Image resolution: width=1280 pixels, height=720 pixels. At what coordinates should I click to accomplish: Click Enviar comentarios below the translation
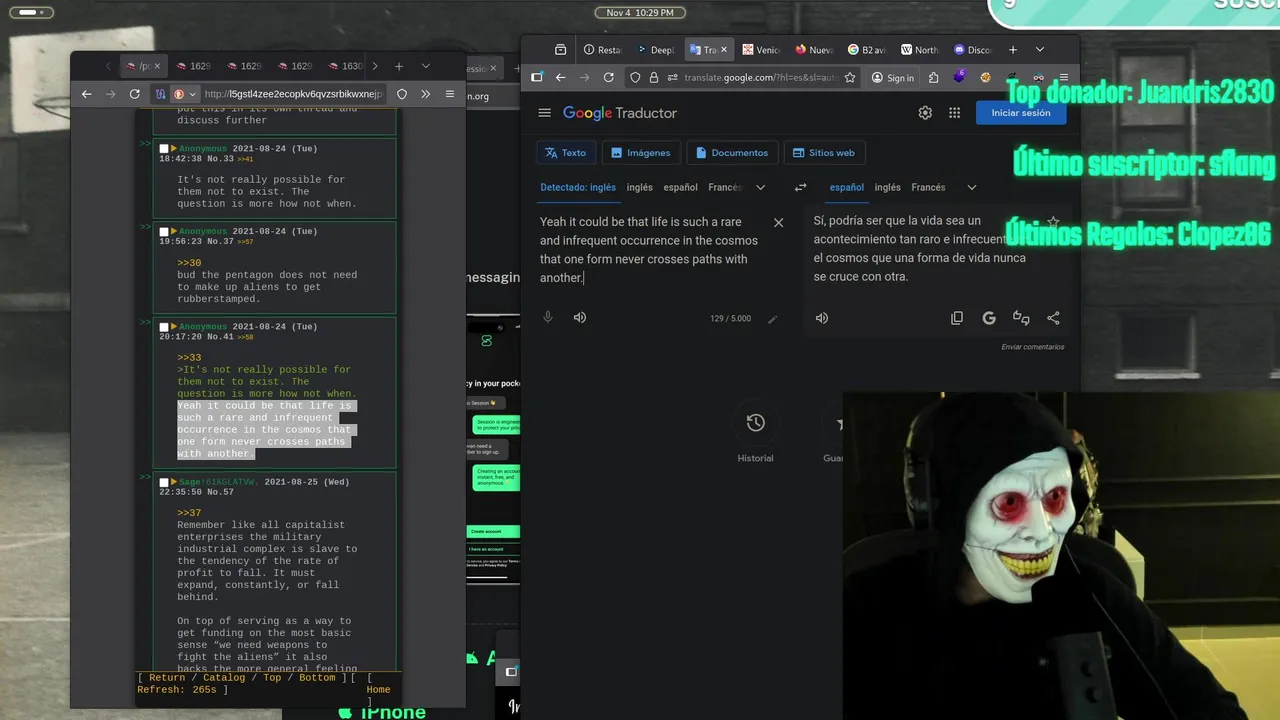click(1033, 347)
